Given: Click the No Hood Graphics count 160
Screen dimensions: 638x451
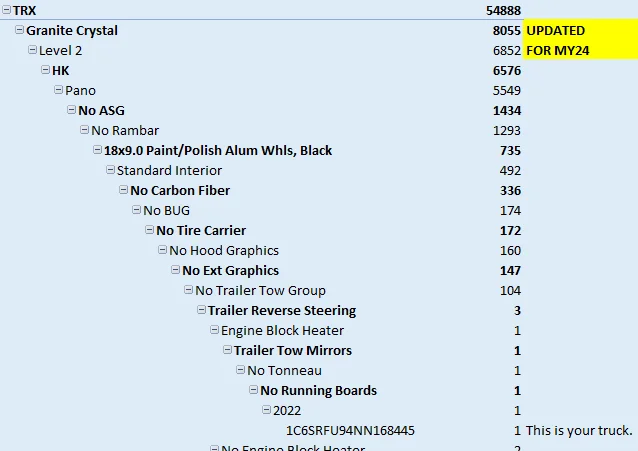Looking at the screenshot, I should click(510, 250).
